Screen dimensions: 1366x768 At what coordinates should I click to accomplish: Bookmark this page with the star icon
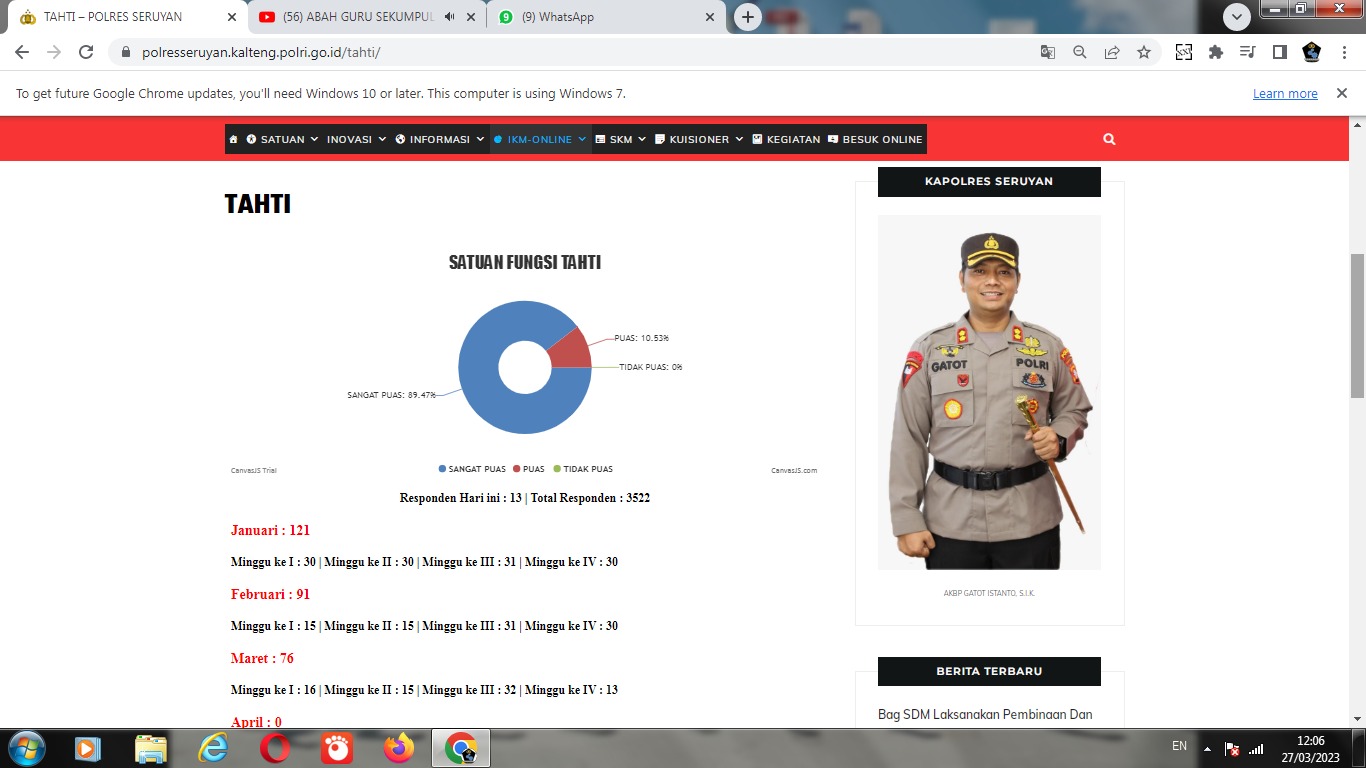tap(1144, 53)
